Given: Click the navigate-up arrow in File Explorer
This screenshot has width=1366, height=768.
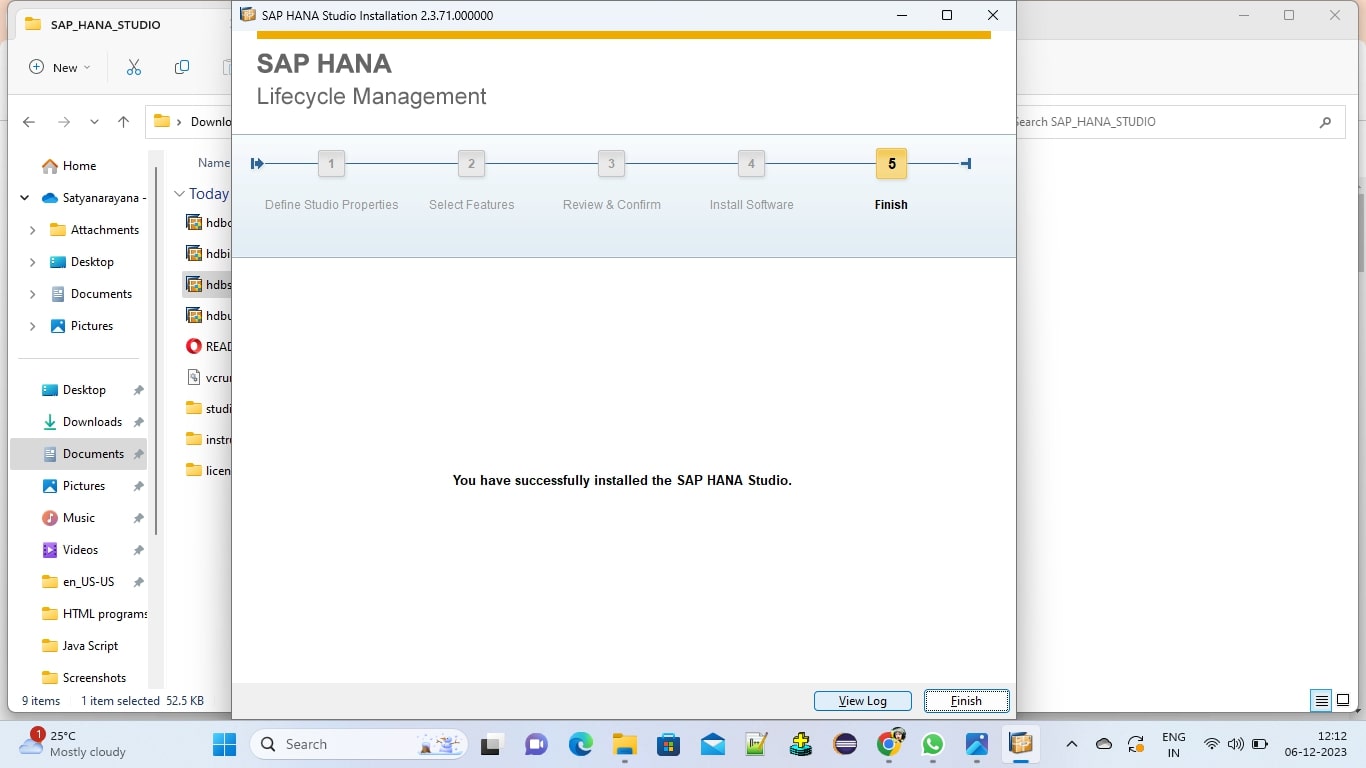Looking at the screenshot, I should (x=123, y=121).
